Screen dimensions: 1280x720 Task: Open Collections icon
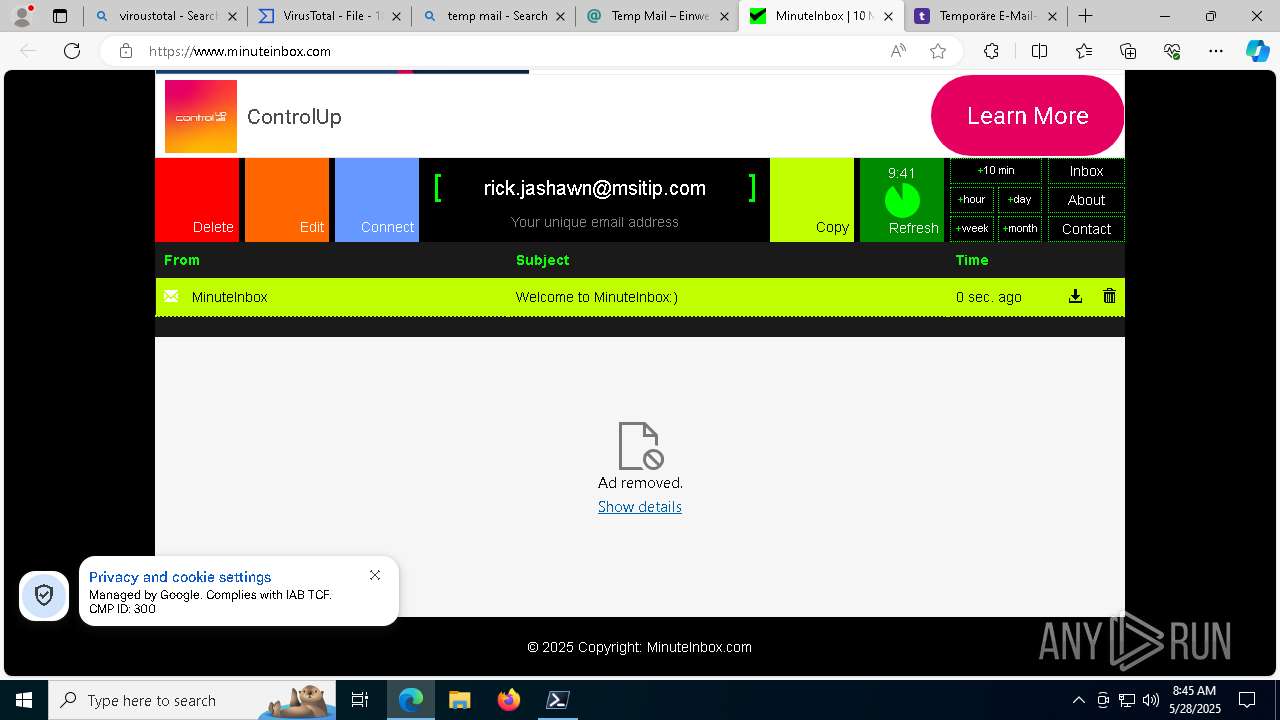1128,51
